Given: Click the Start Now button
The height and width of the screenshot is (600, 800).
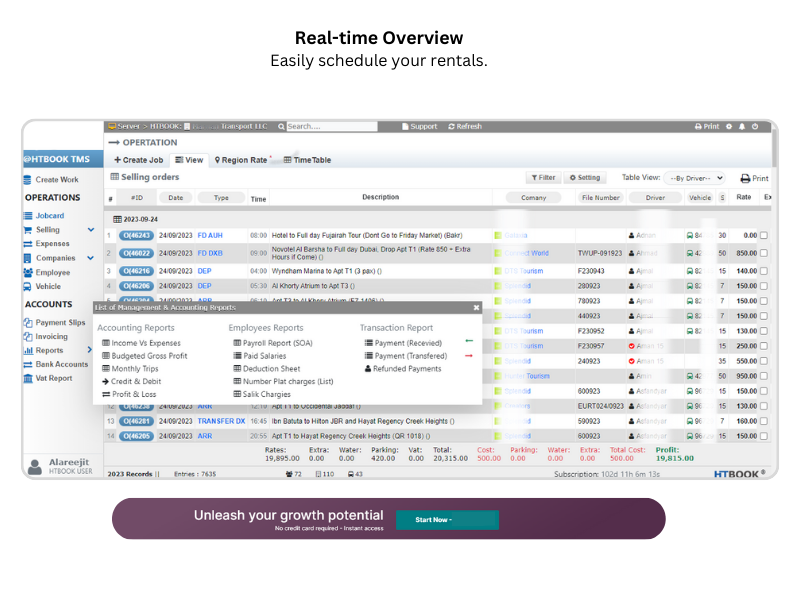Looking at the screenshot, I should 446,520.
